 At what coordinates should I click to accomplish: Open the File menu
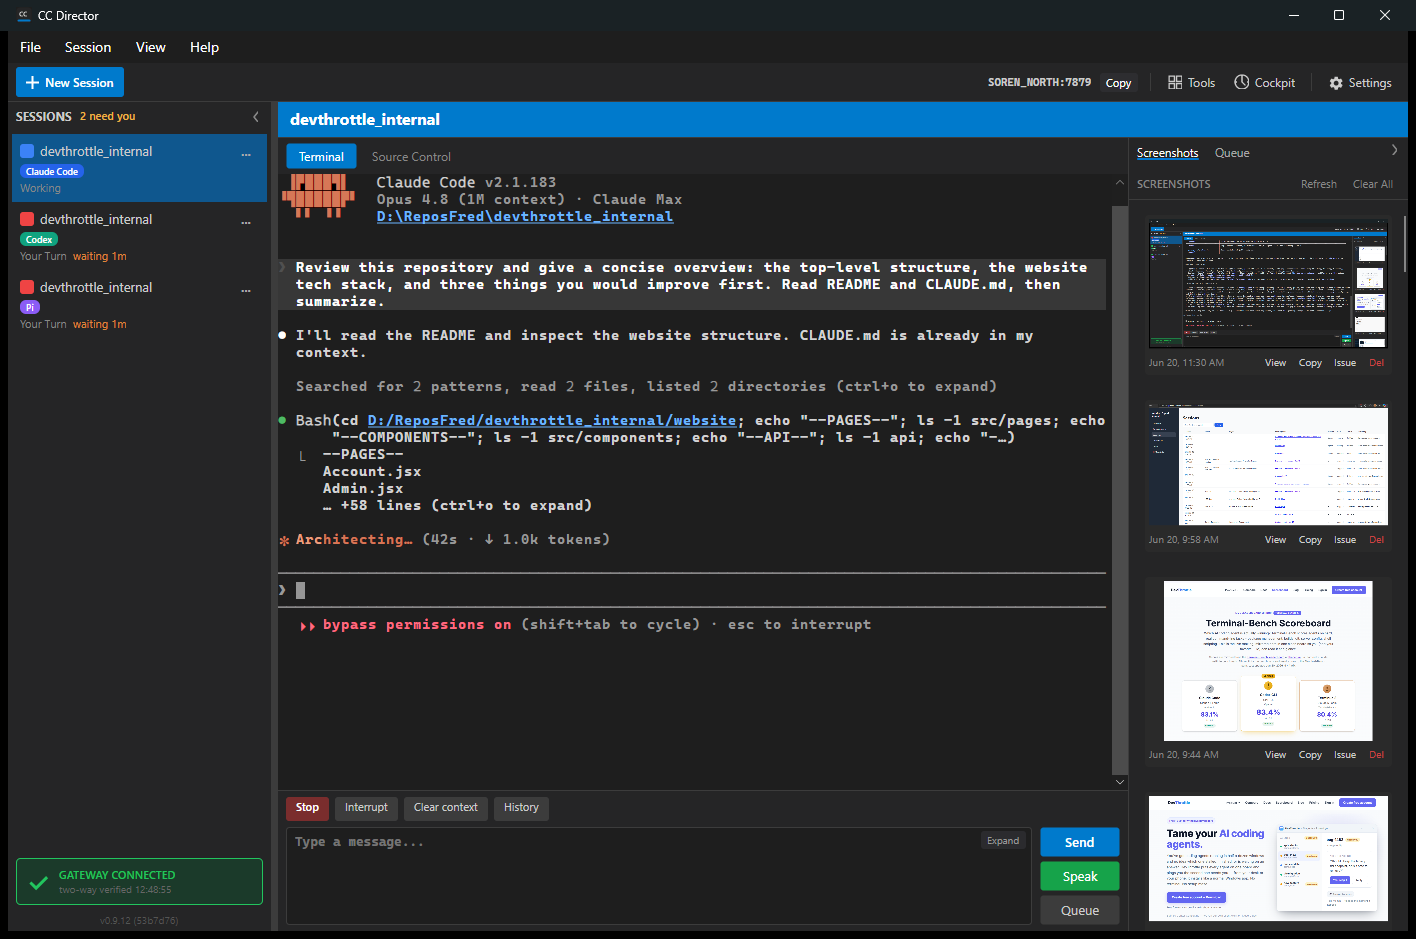[x=31, y=47]
